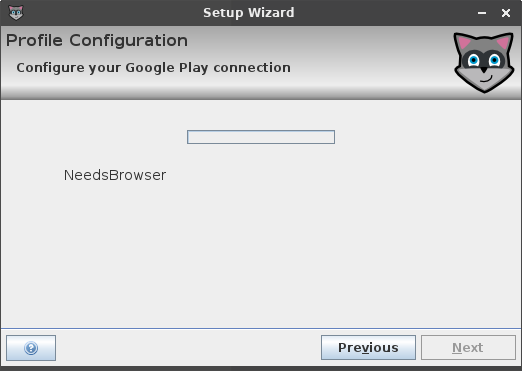Click the Profile Configuration heading

[97, 41]
